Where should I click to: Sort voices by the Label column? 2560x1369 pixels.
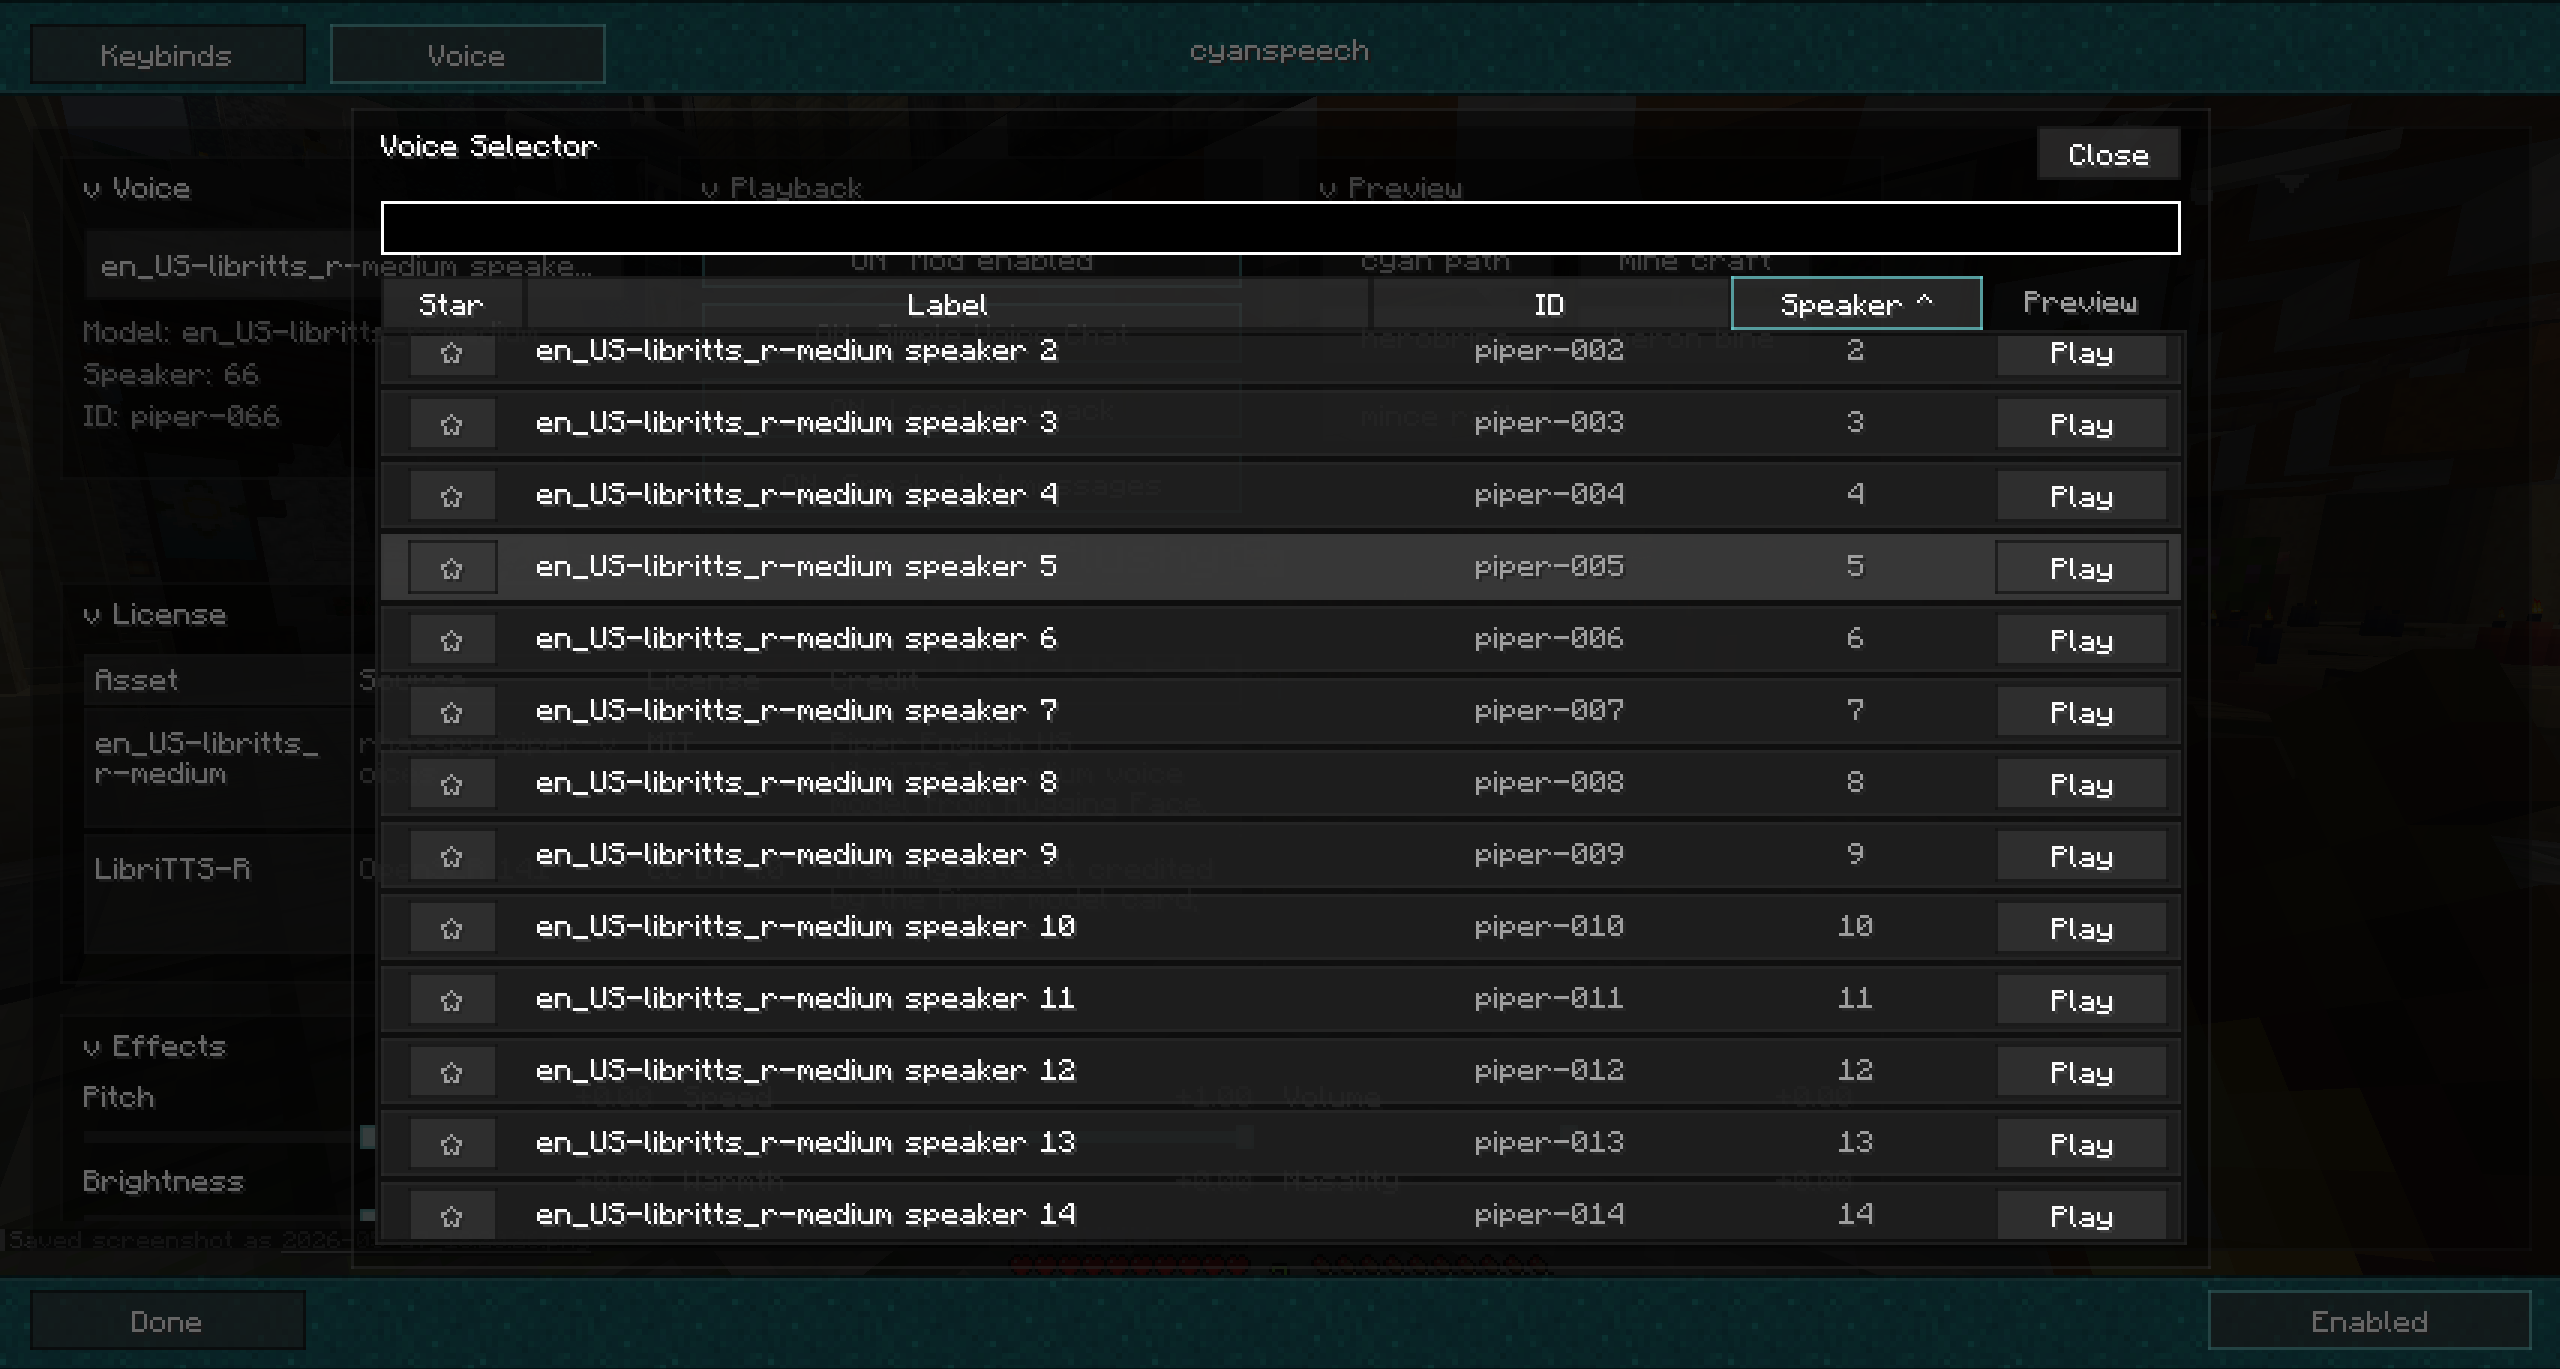click(x=947, y=303)
